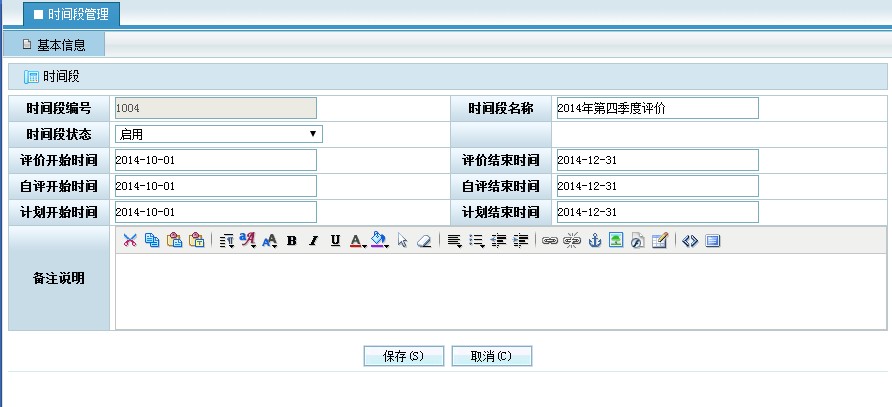892x407 pixels.
Task: Click the 评价开始时间 date field
Action: tap(216, 160)
